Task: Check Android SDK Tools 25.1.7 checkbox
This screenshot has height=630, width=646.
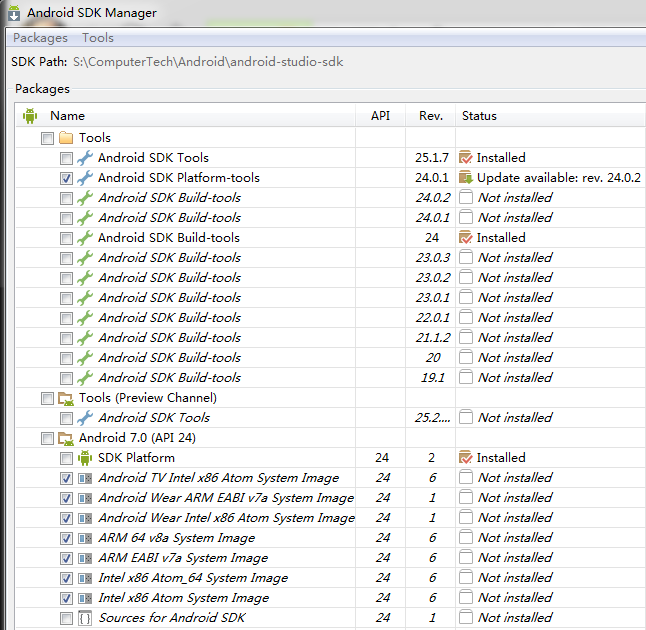Action: 66,158
